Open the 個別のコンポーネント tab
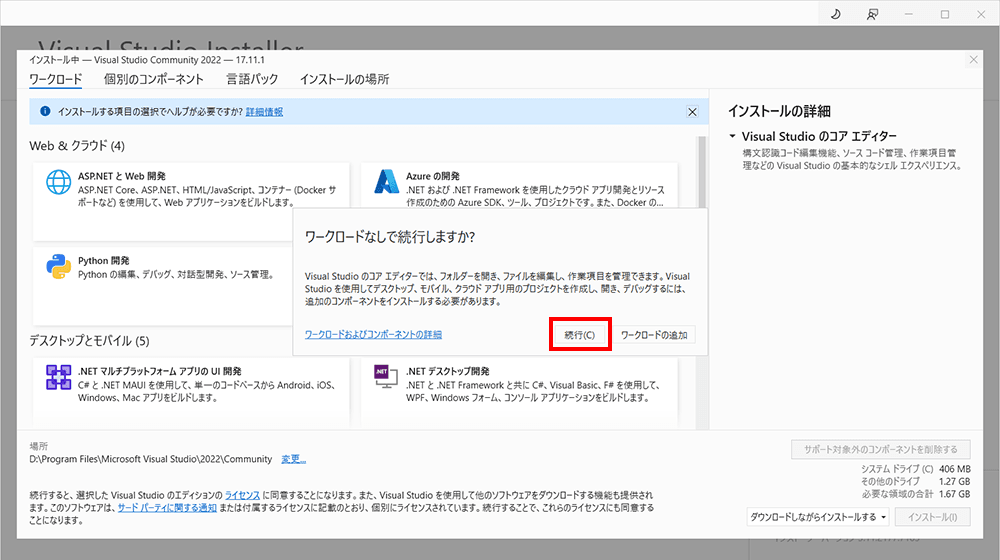The image size is (1000, 560). 154,79
